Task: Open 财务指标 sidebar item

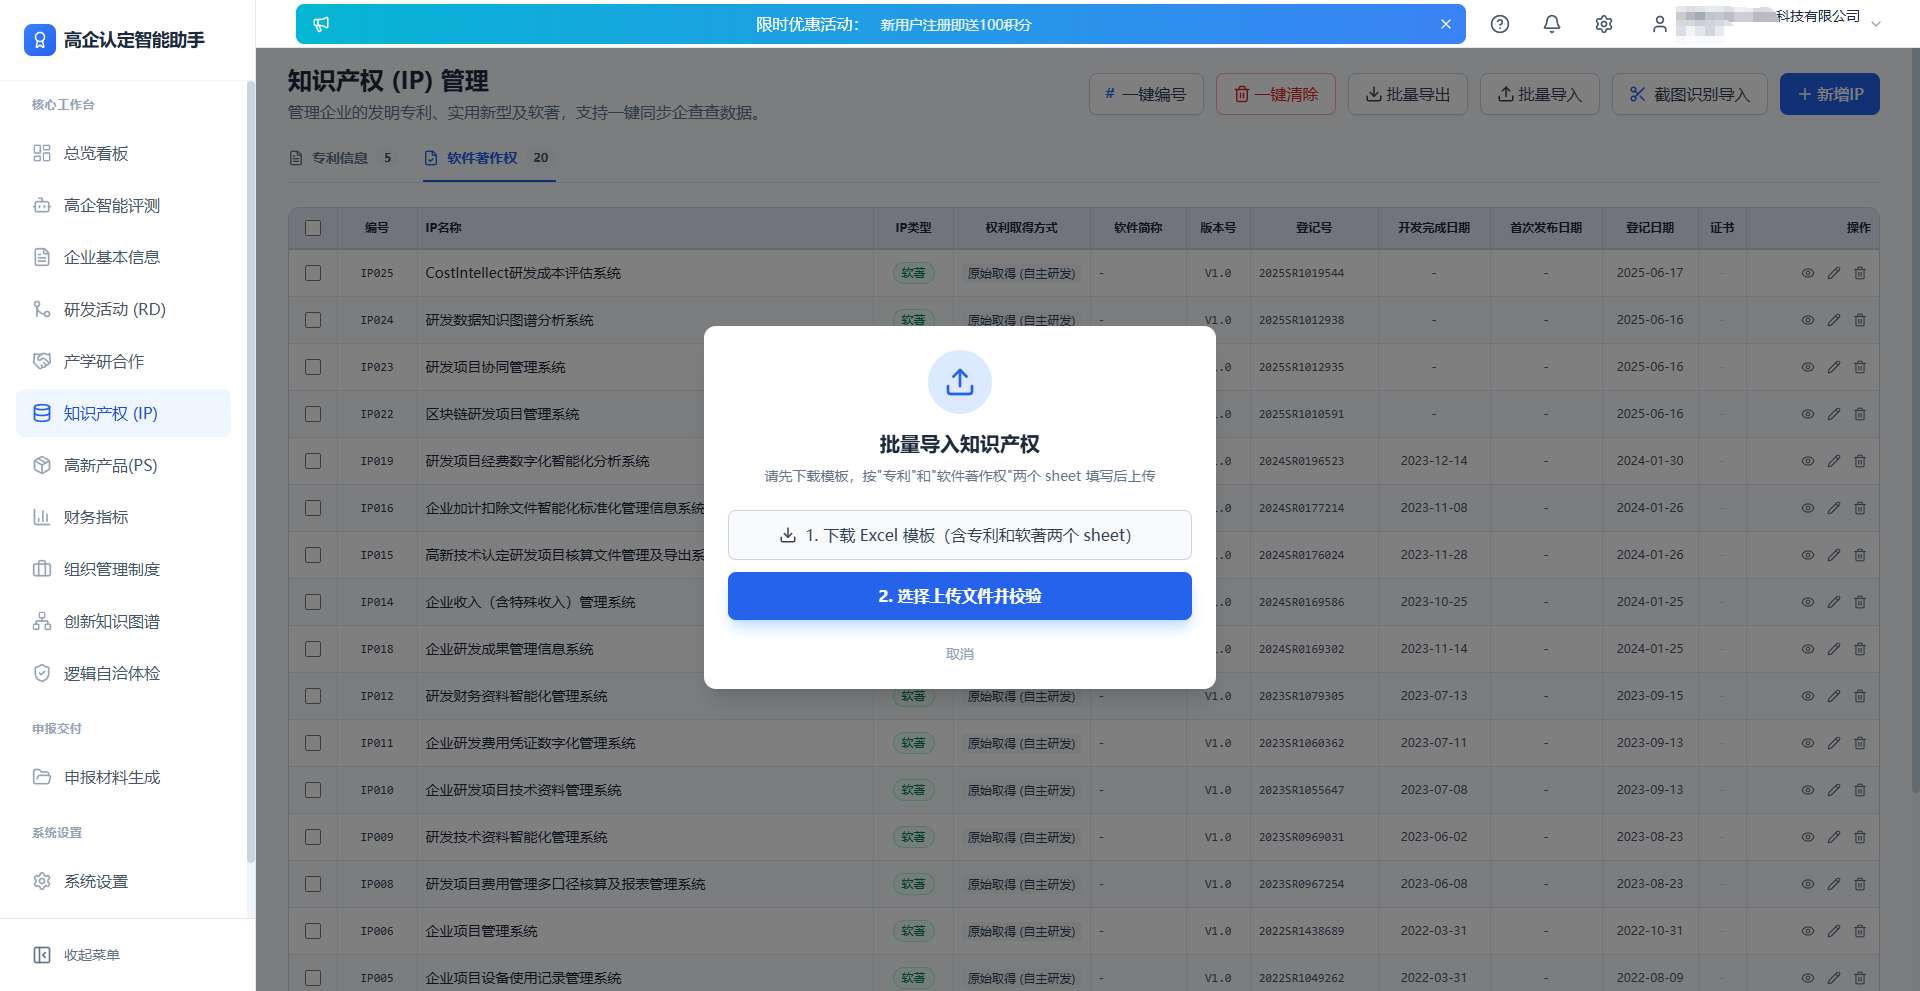Action: (123, 517)
